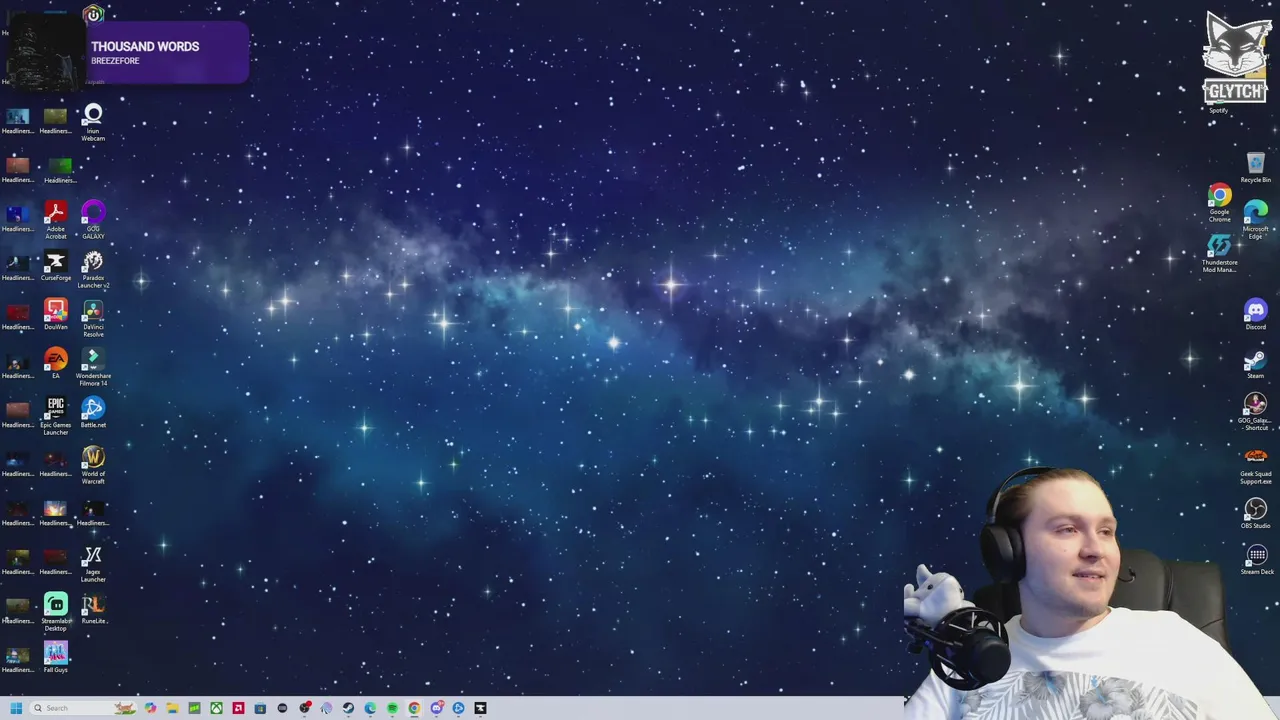Open the Iriun Webcam desktop shortcut

(x=93, y=122)
